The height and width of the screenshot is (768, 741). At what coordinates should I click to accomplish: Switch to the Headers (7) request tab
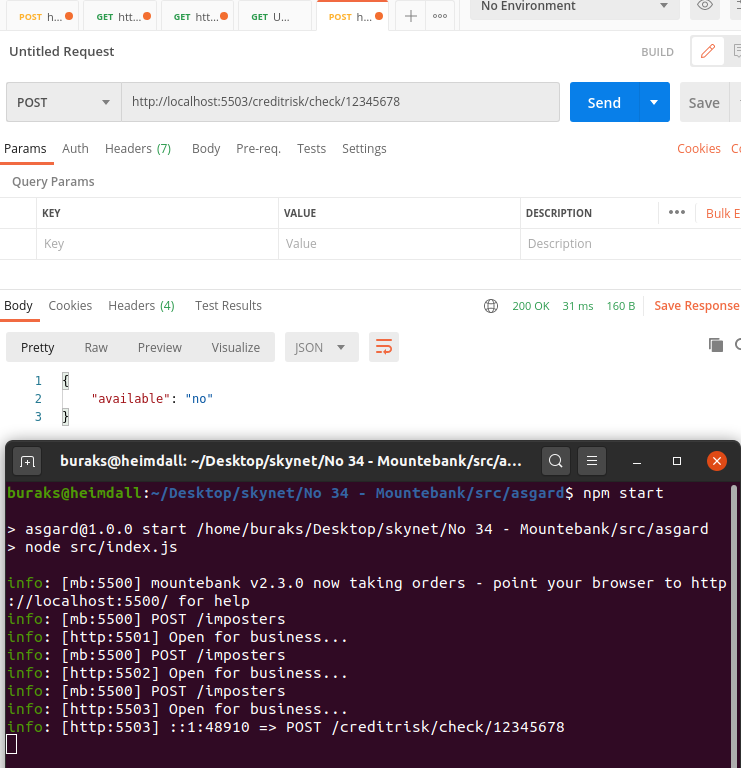pyautogui.click(x=138, y=149)
